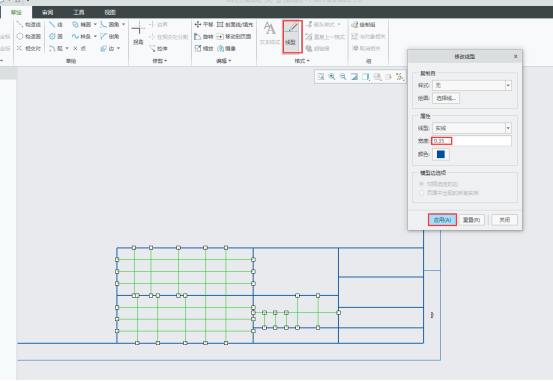Click the 宽度 width input field
Image resolution: width=553 pixels, height=381 pixels.
pyautogui.click(x=472, y=141)
